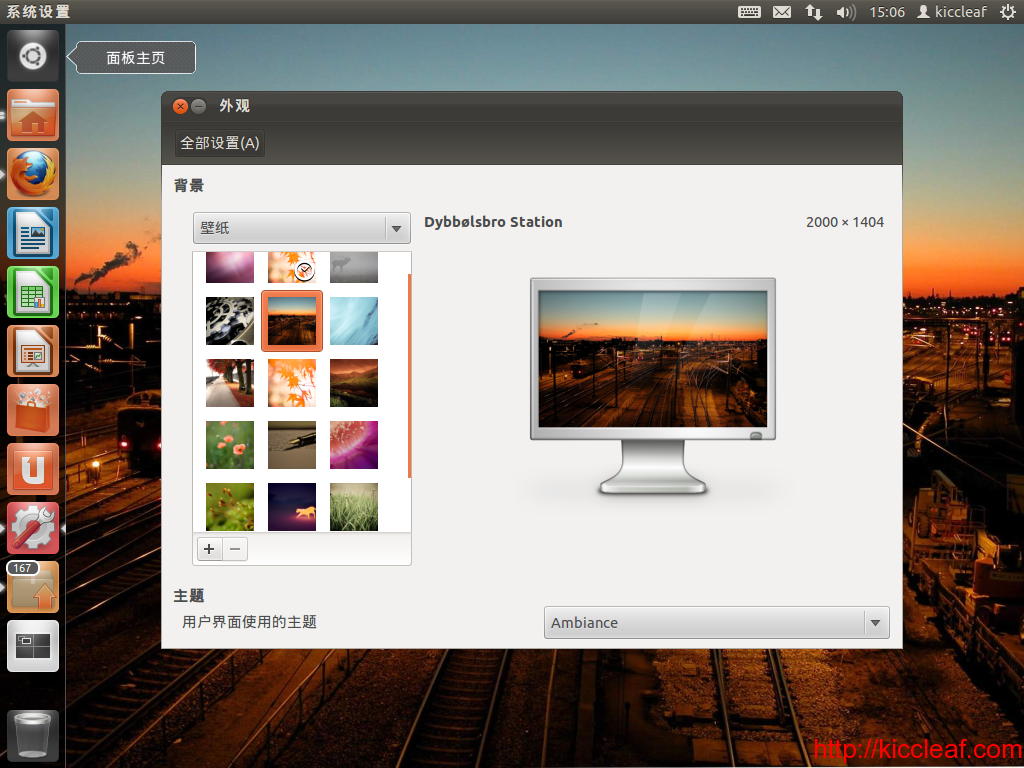Click the wallpaper list vertical scrollbar
This screenshot has width=1024, height=768.
[x=409, y=376]
